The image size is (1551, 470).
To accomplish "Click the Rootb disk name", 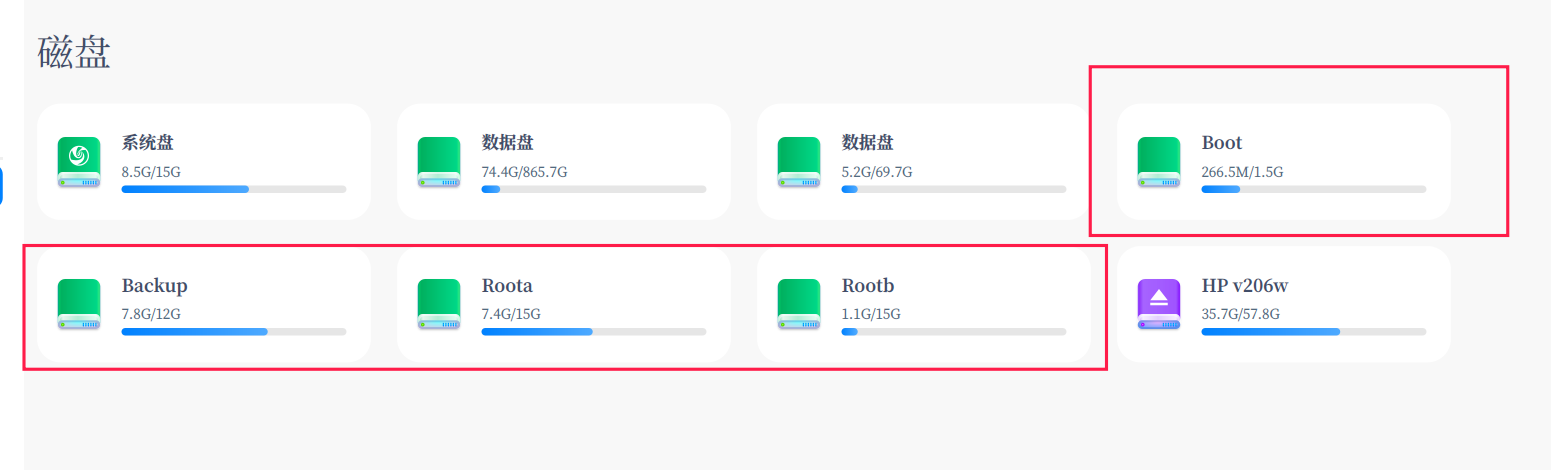I will (868, 286).
